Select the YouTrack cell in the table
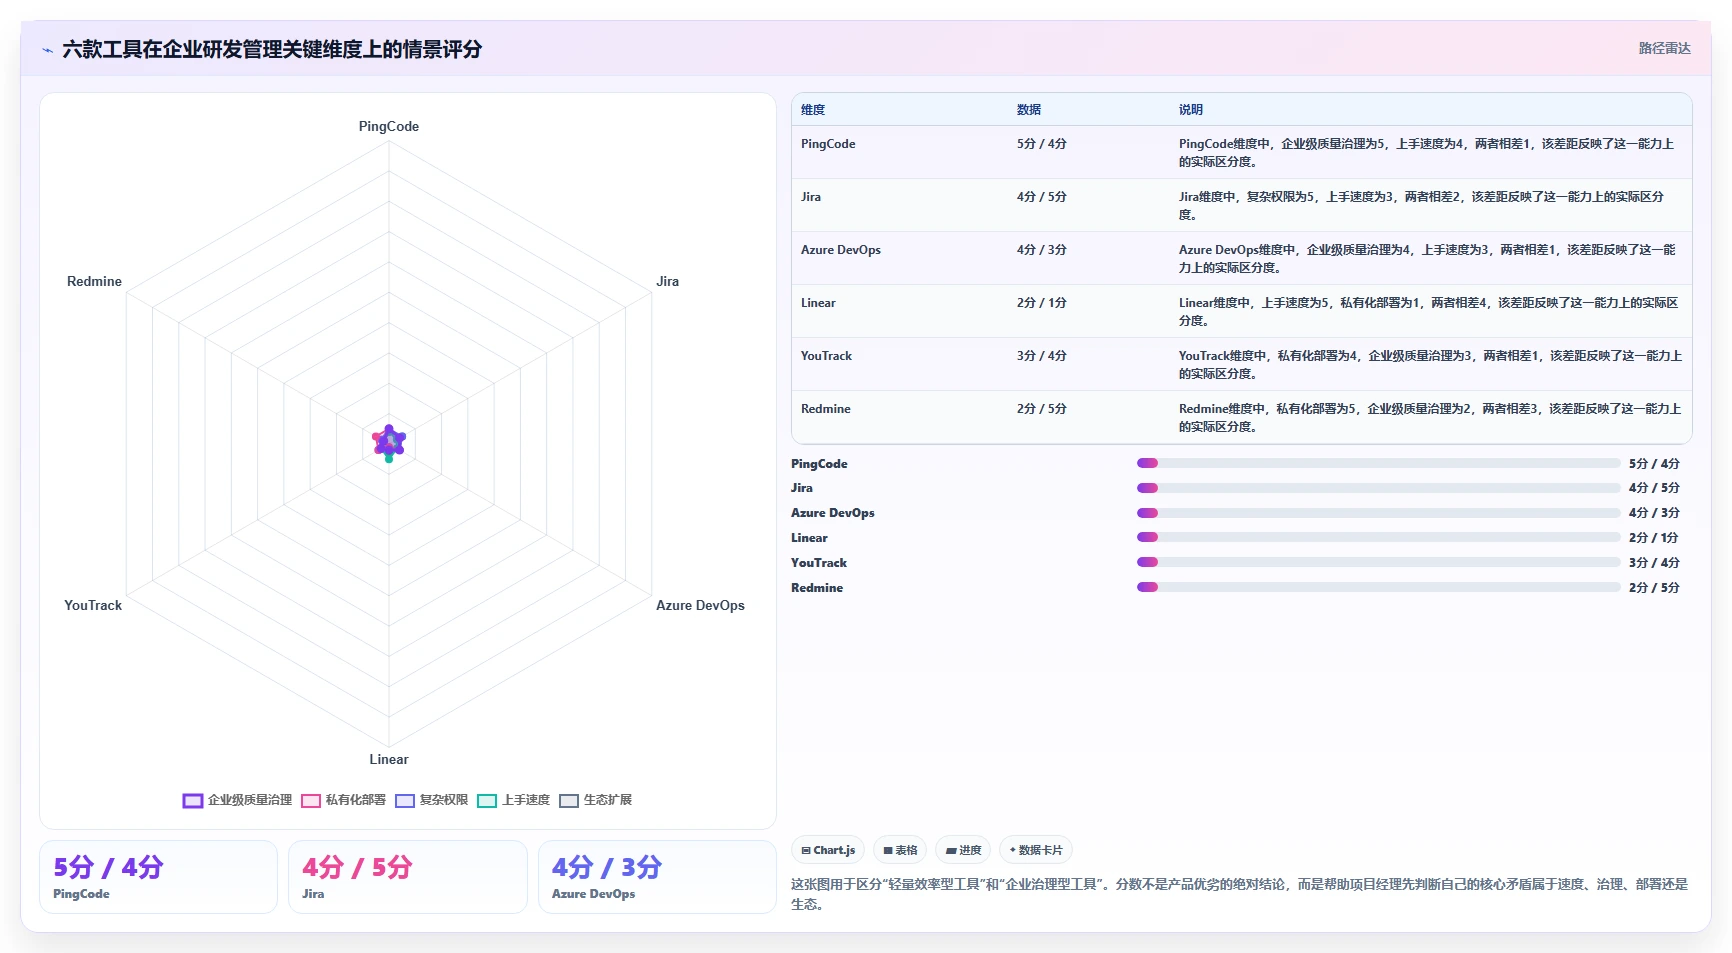This screenshot has height=953, width=1732. coord(826,356)
